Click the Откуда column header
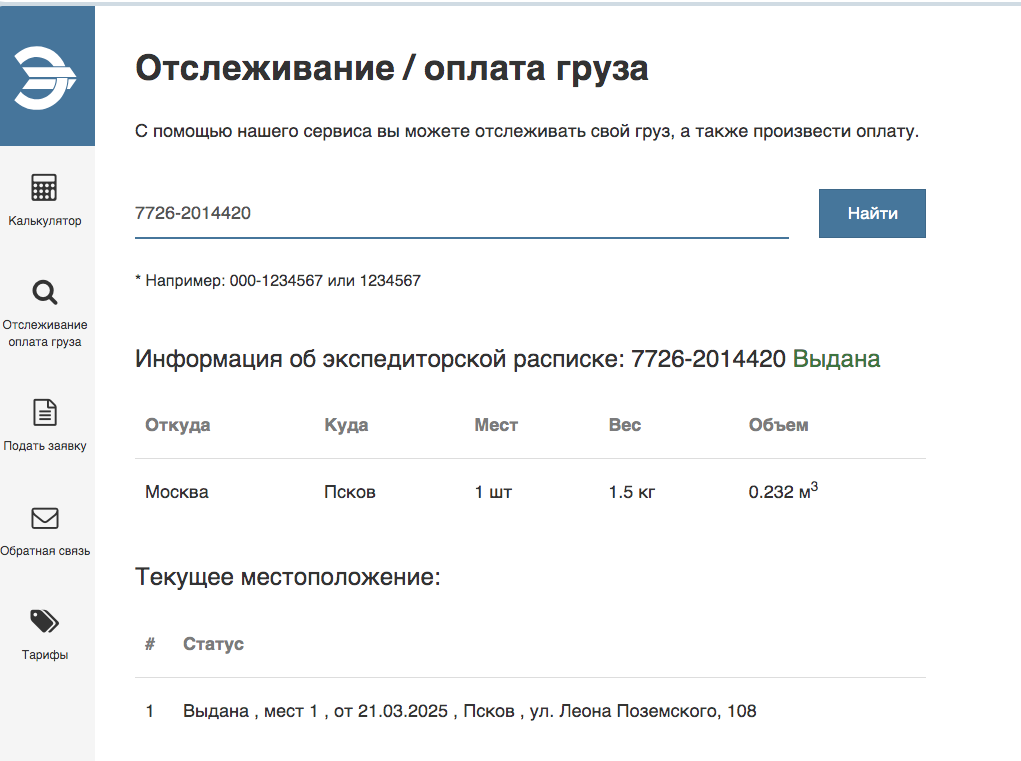This screenshot has width=1021, height=761. 178,425
